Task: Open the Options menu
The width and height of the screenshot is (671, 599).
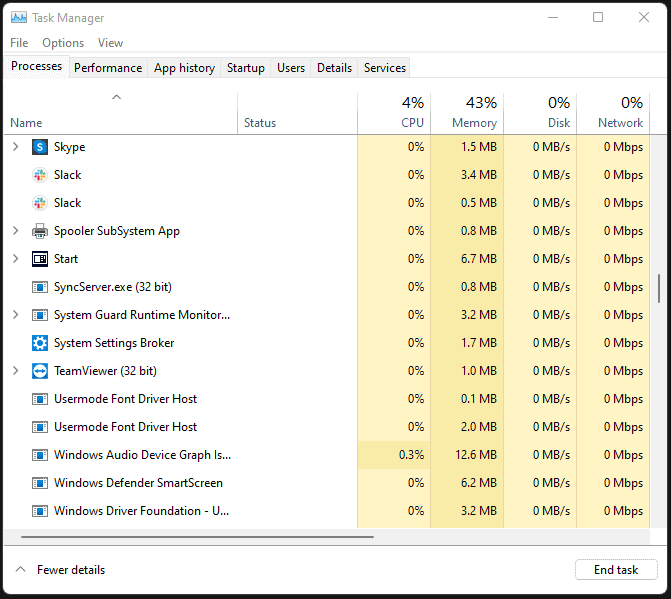Action: 63,43
